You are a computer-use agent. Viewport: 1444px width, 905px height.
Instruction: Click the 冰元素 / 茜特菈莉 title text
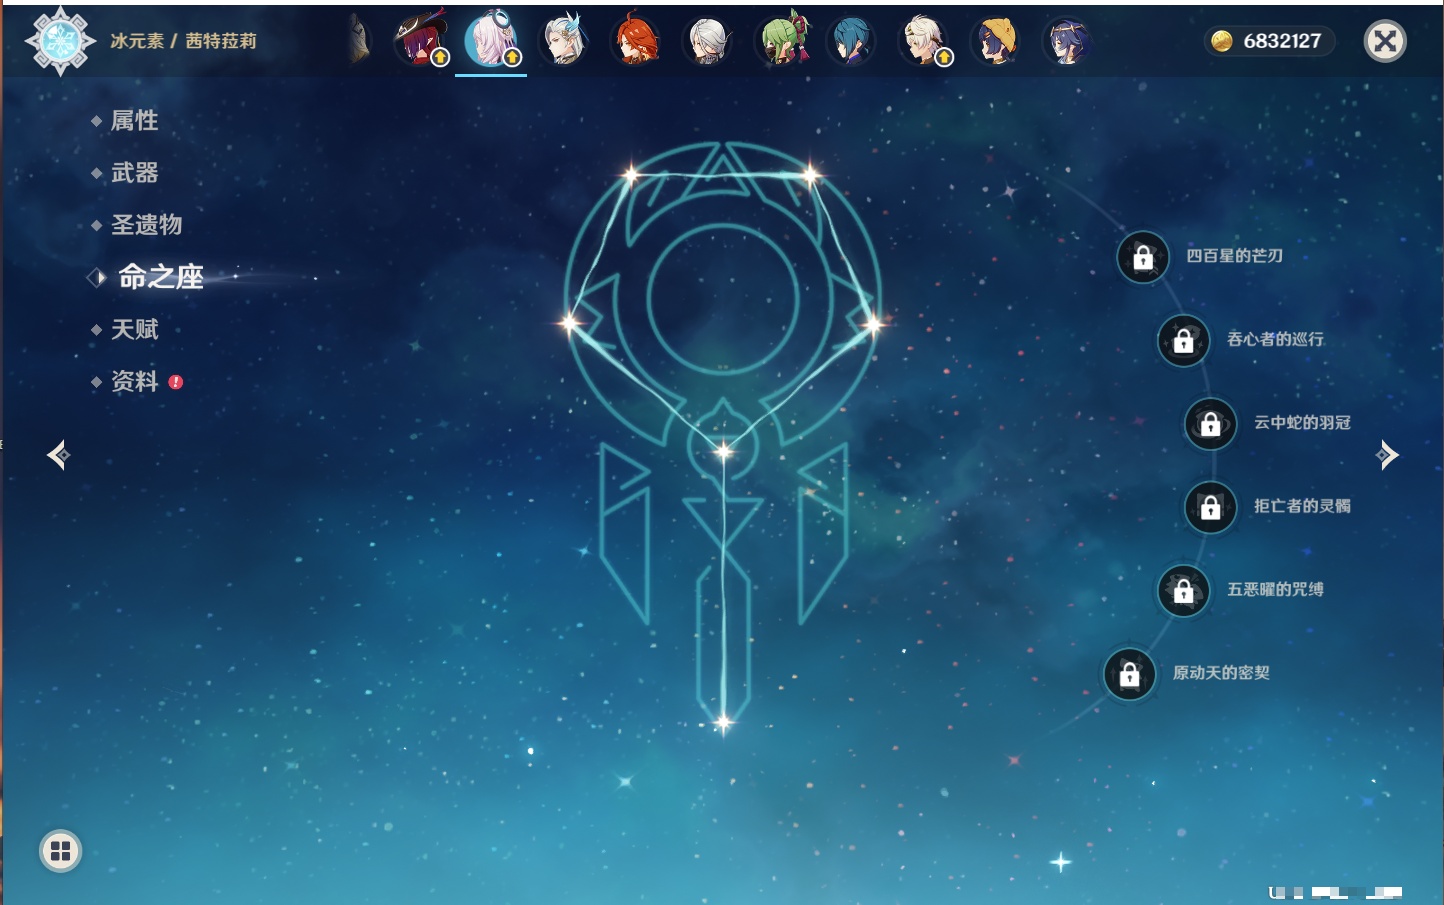click(183, 41)
